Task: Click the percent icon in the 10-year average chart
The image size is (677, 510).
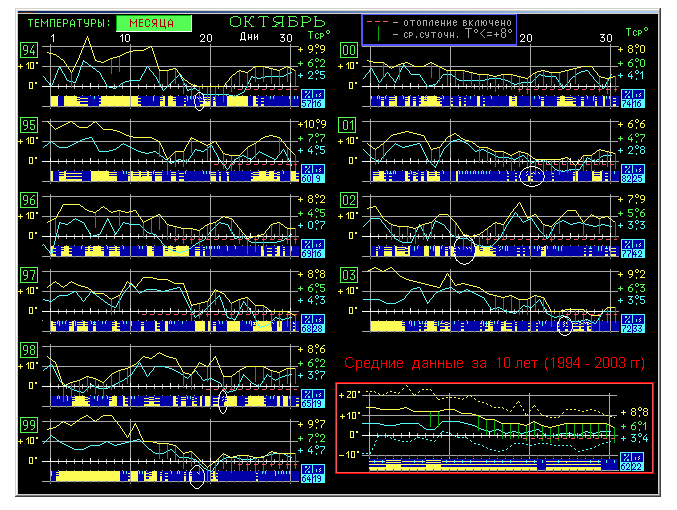Action: click(626, 457)
